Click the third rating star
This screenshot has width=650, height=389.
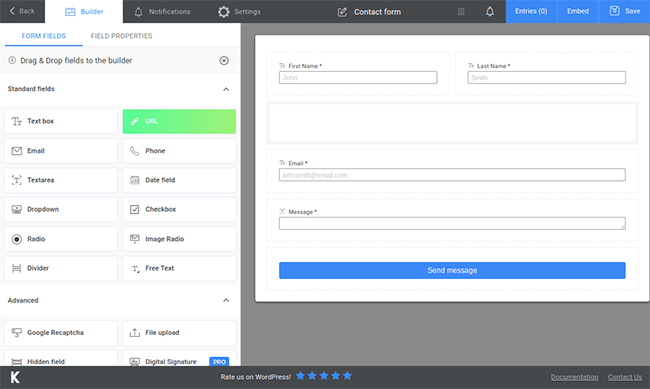[324, 376]
